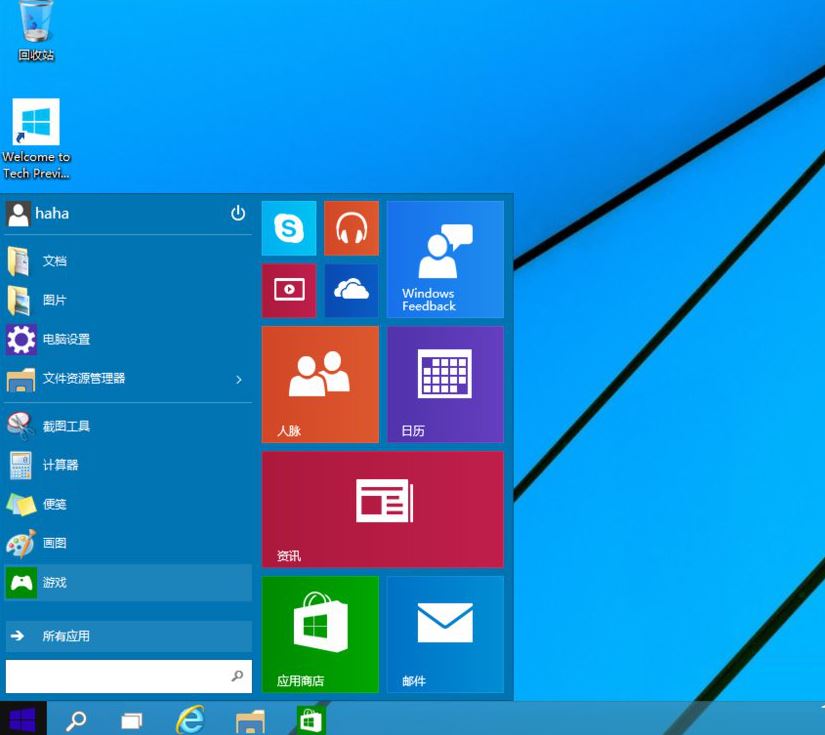Open the 邮件 Mail tile
Viewport: 825px width, 735px height.
(x=445, y=634)
